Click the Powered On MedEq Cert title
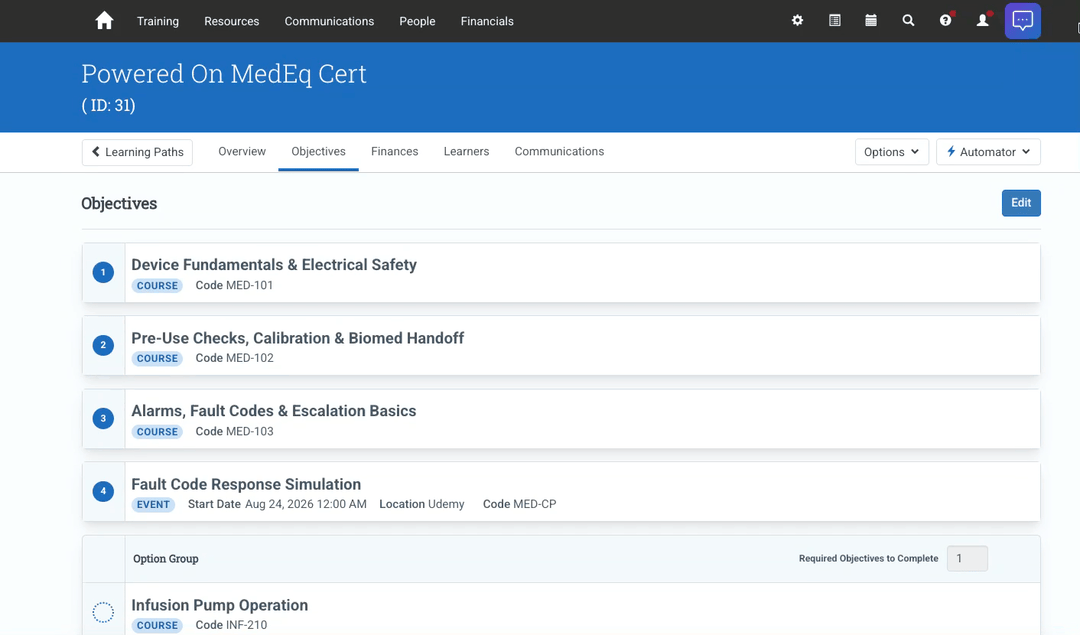 [x=224, y=74]
